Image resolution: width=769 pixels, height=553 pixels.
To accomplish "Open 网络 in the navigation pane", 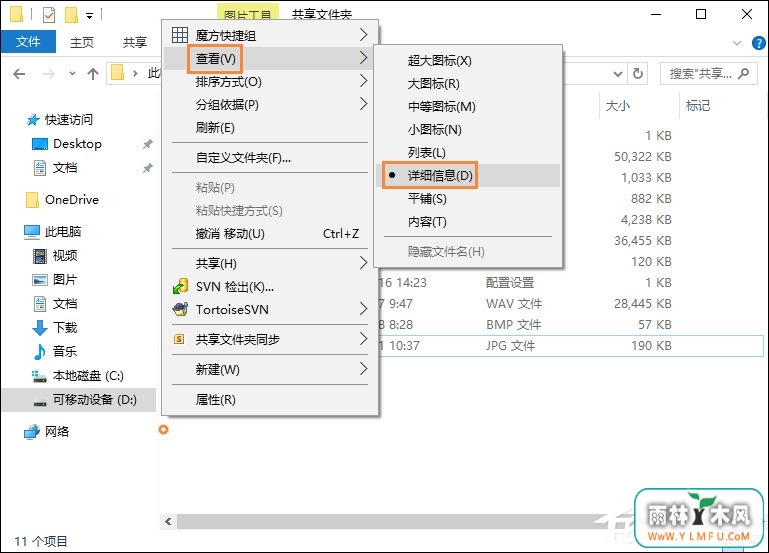I will (x=57, y=431).
